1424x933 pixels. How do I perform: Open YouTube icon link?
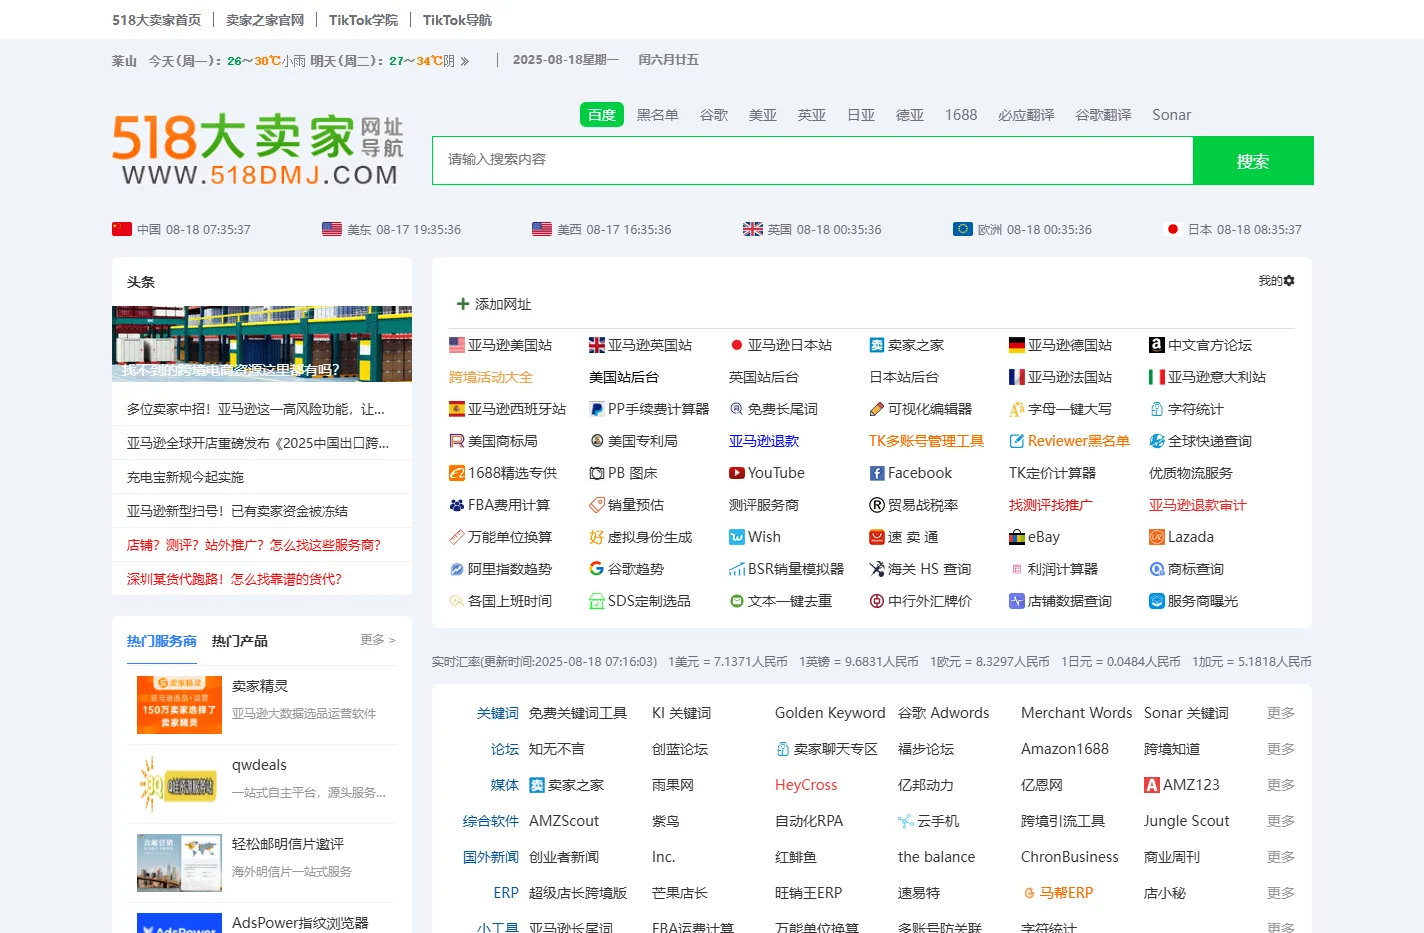click(767, 473)
